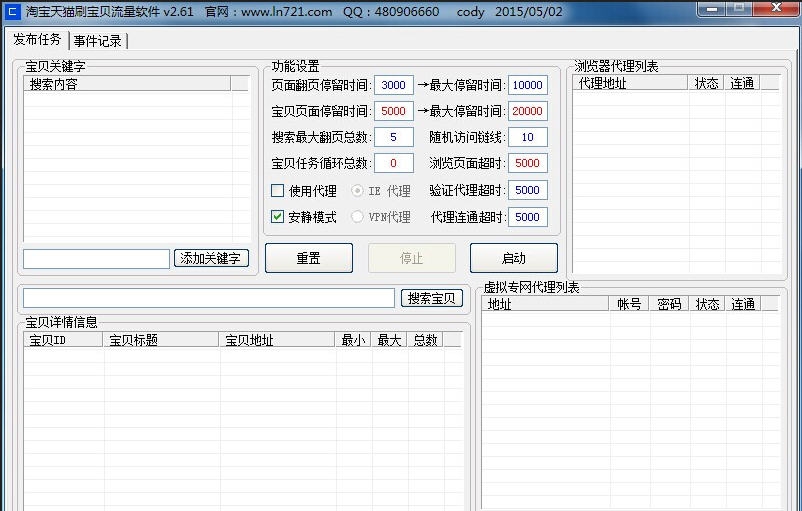
Task: Click 连通 header in 浏览器代理列表
Action: click(742, 83)
